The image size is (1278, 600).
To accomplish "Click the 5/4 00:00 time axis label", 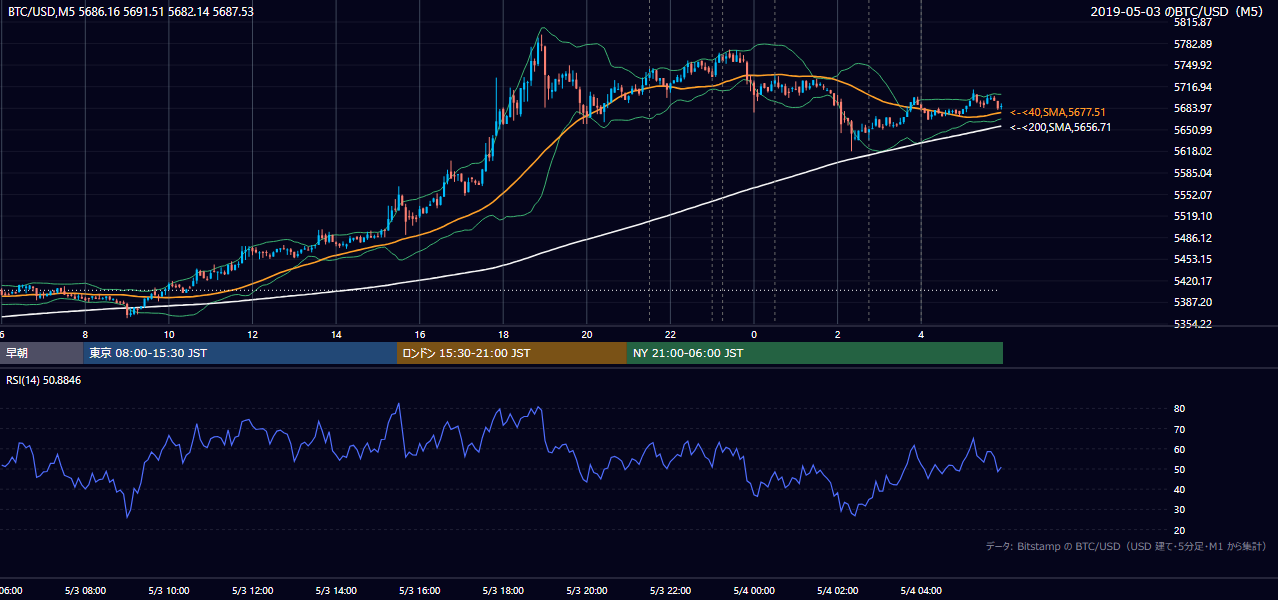I will click(x=754, y=591).
